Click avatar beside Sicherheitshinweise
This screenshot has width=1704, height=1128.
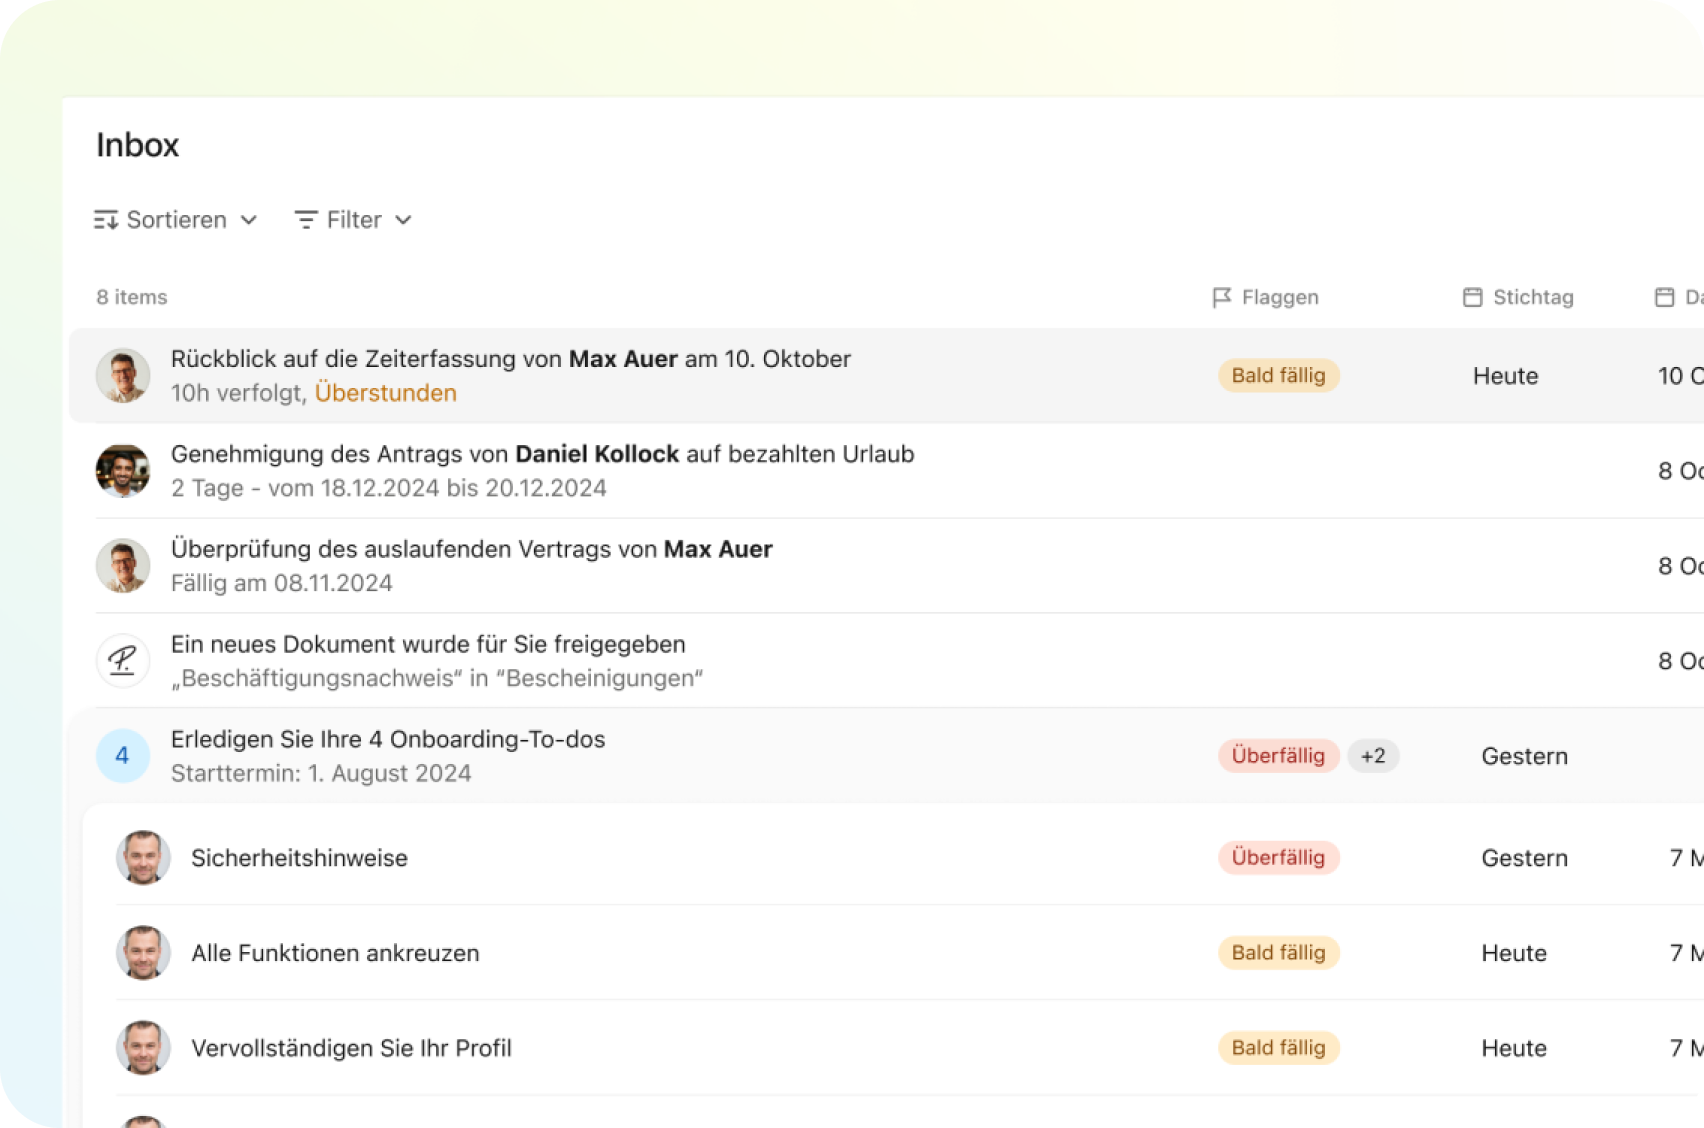tap(143, 858)
